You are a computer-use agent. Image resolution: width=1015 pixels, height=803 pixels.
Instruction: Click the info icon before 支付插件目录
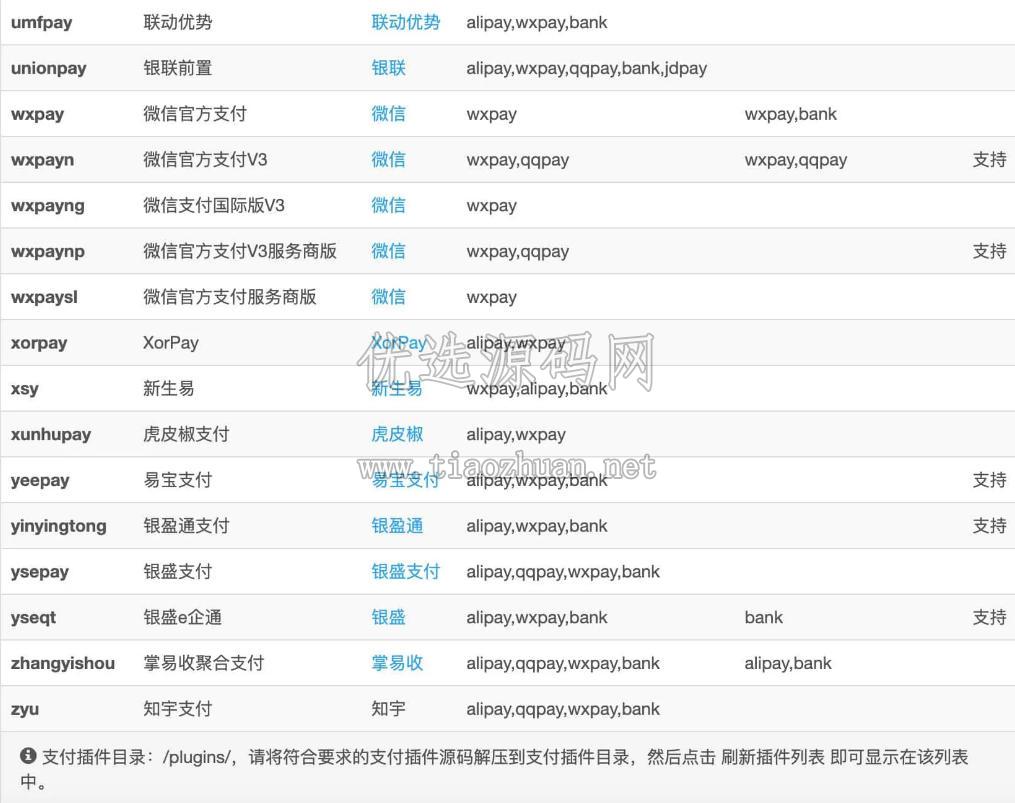click(28, 755)
